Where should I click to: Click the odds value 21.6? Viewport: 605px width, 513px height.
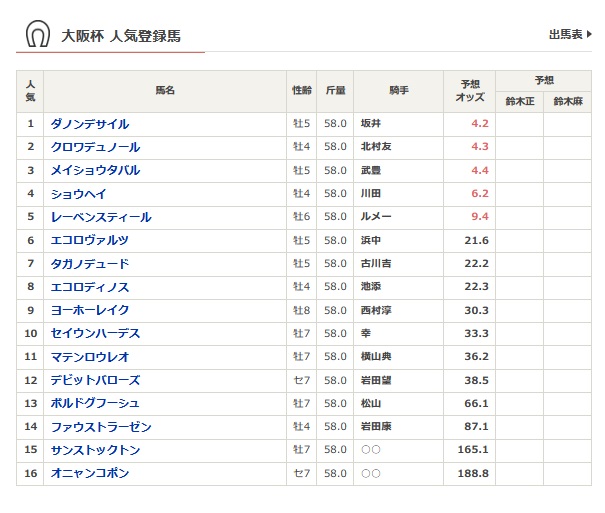click(477, 240)
